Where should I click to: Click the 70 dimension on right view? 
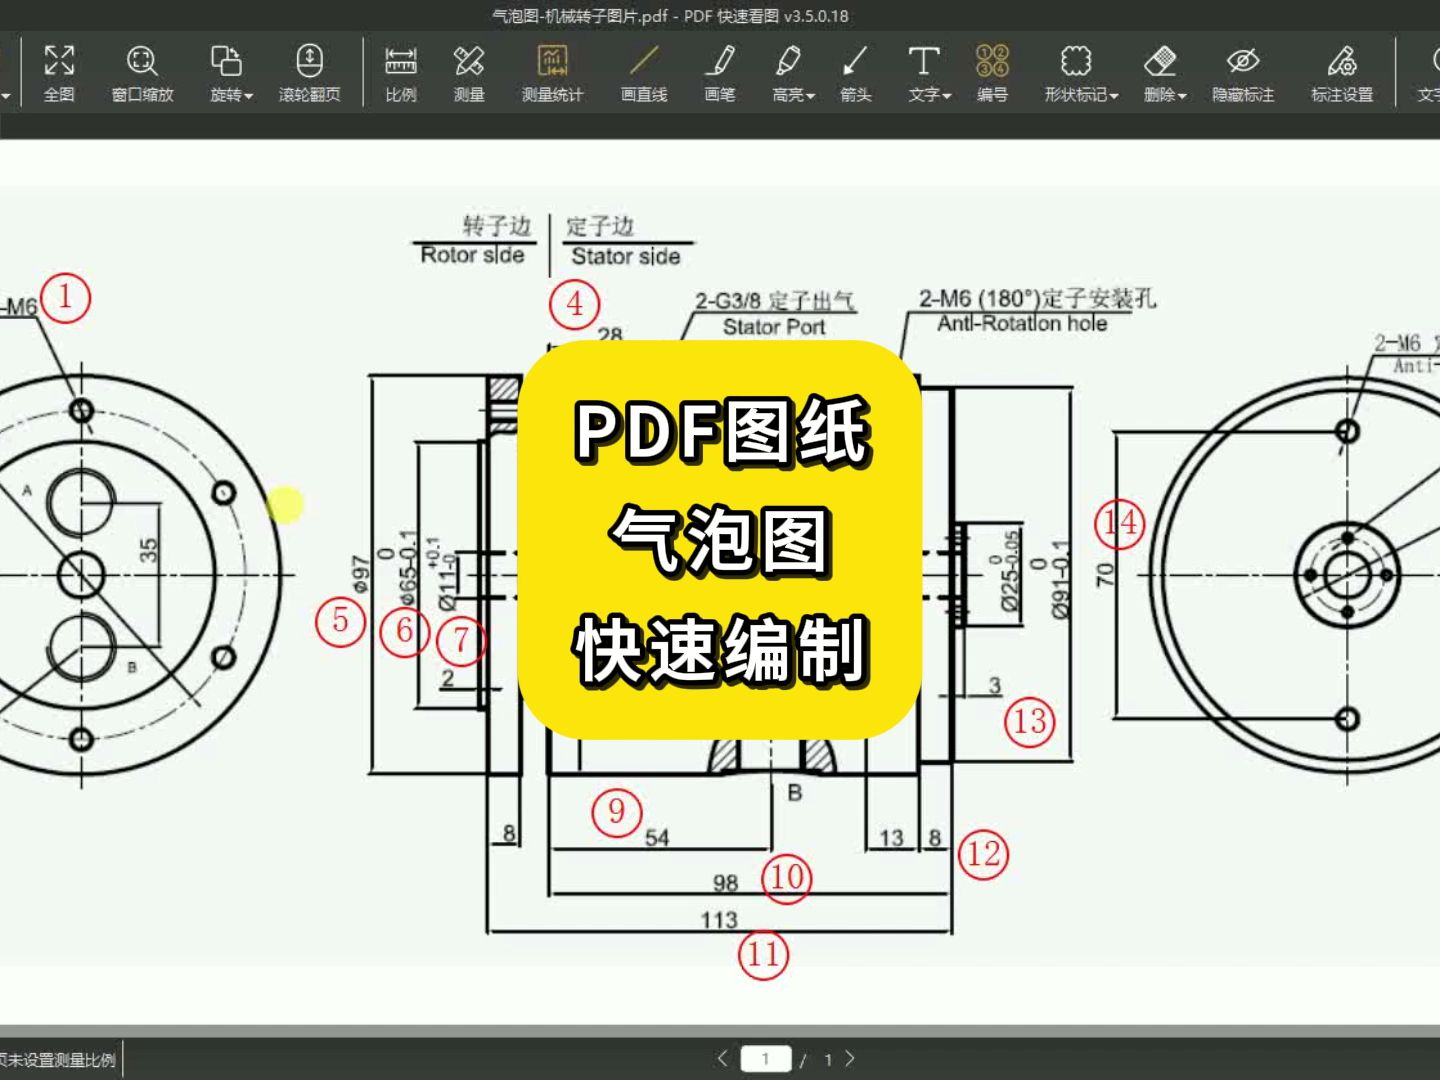click(1104, 575)
